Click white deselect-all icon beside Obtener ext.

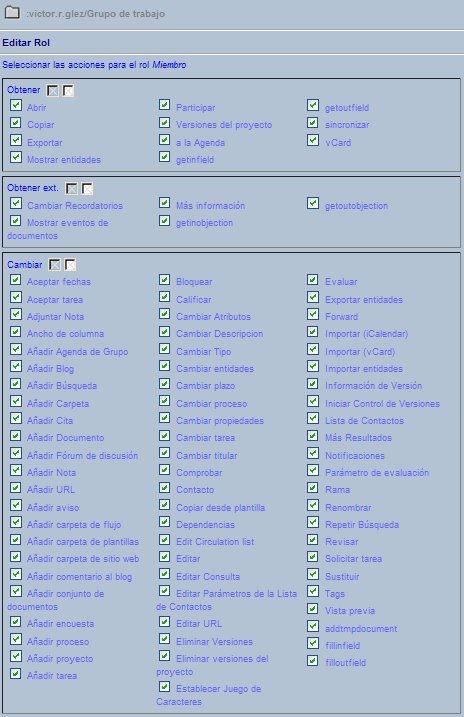coord(87,188)
